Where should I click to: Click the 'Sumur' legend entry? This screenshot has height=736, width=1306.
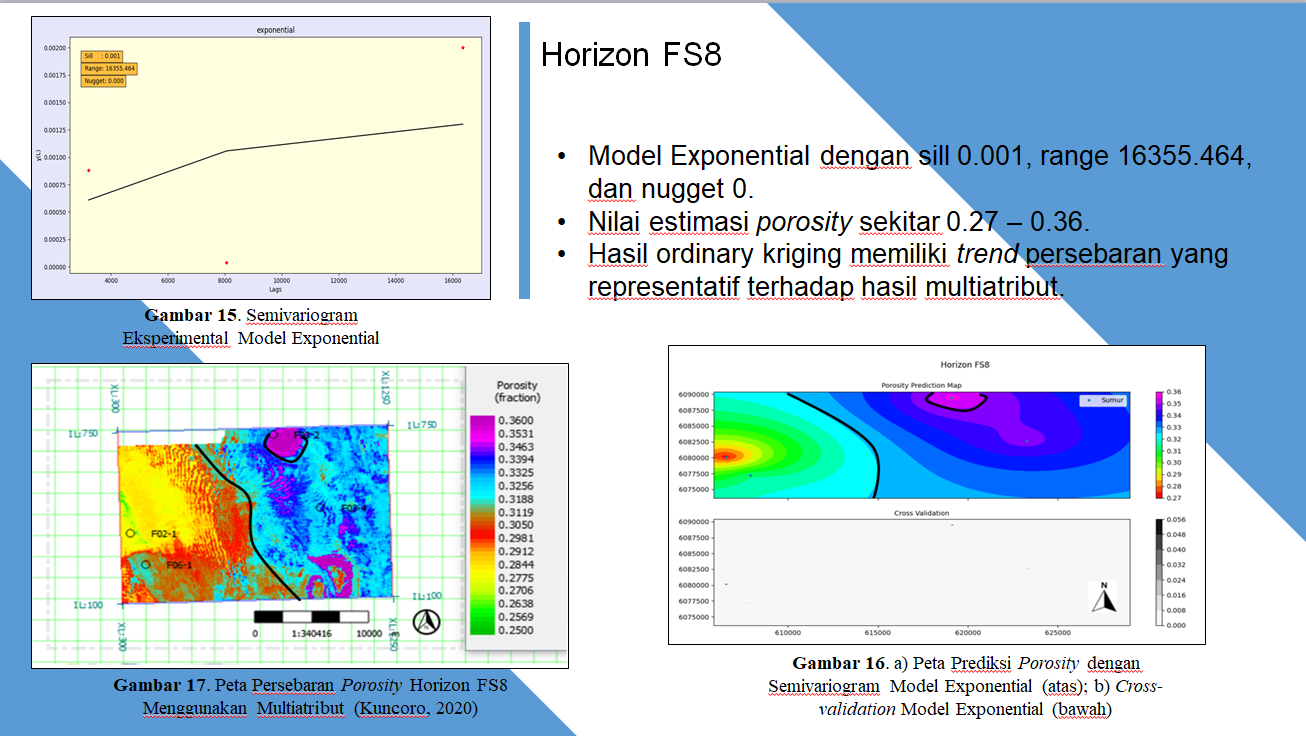pos(1105,400)
